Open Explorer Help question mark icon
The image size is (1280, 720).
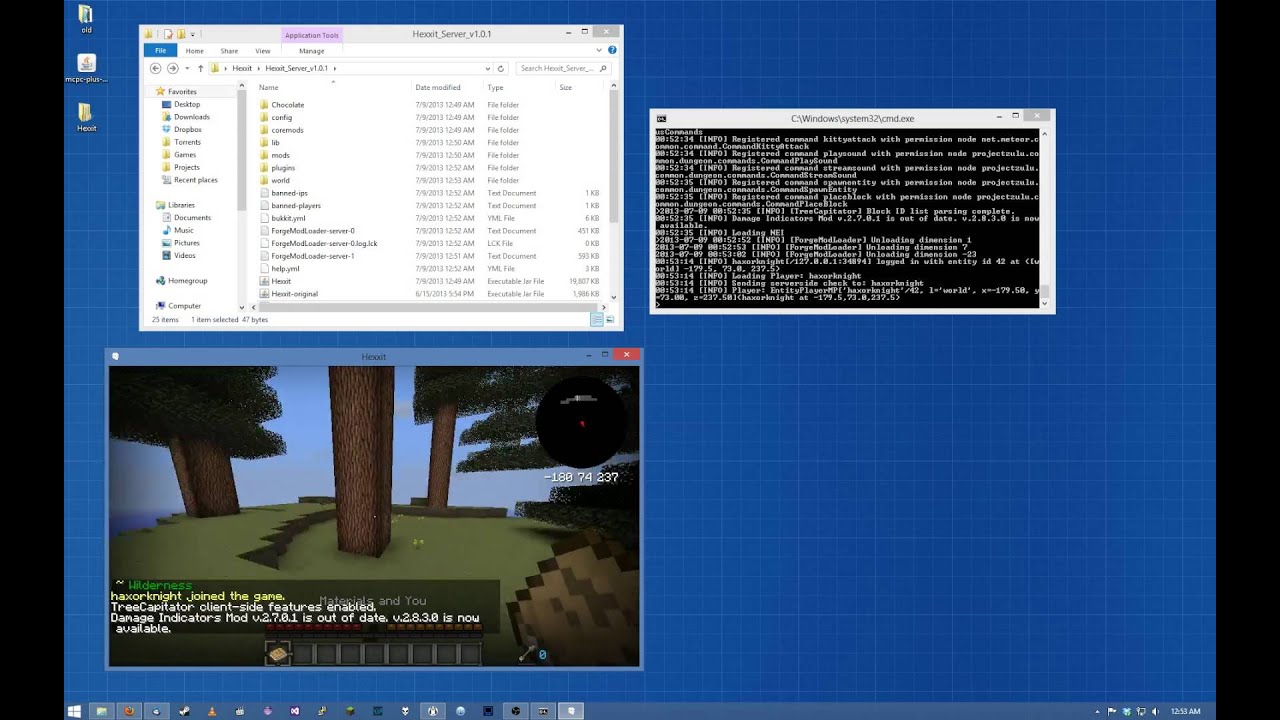click(x=613, y=50)
